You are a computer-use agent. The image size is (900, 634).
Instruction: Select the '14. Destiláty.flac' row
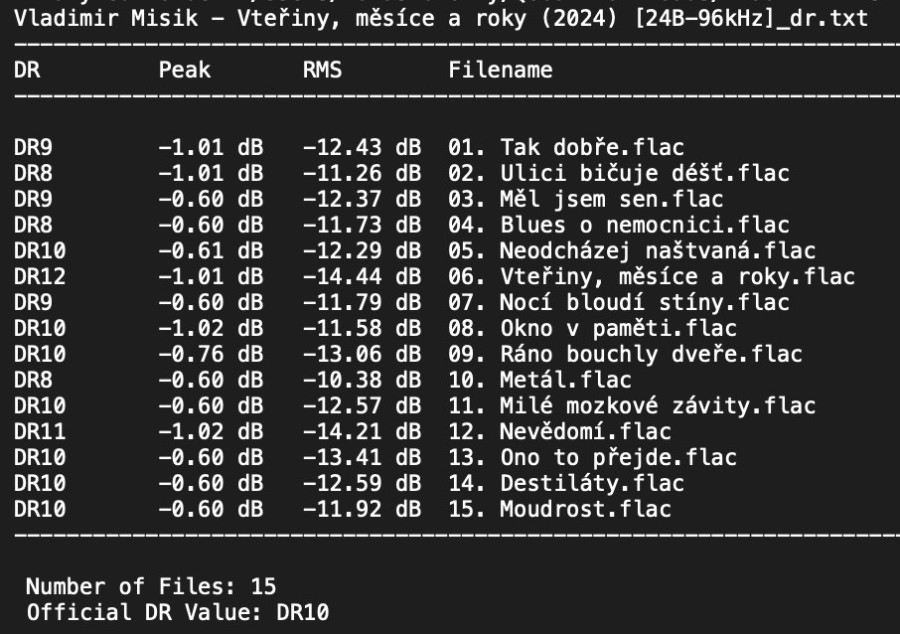click(x=566, y=485)
